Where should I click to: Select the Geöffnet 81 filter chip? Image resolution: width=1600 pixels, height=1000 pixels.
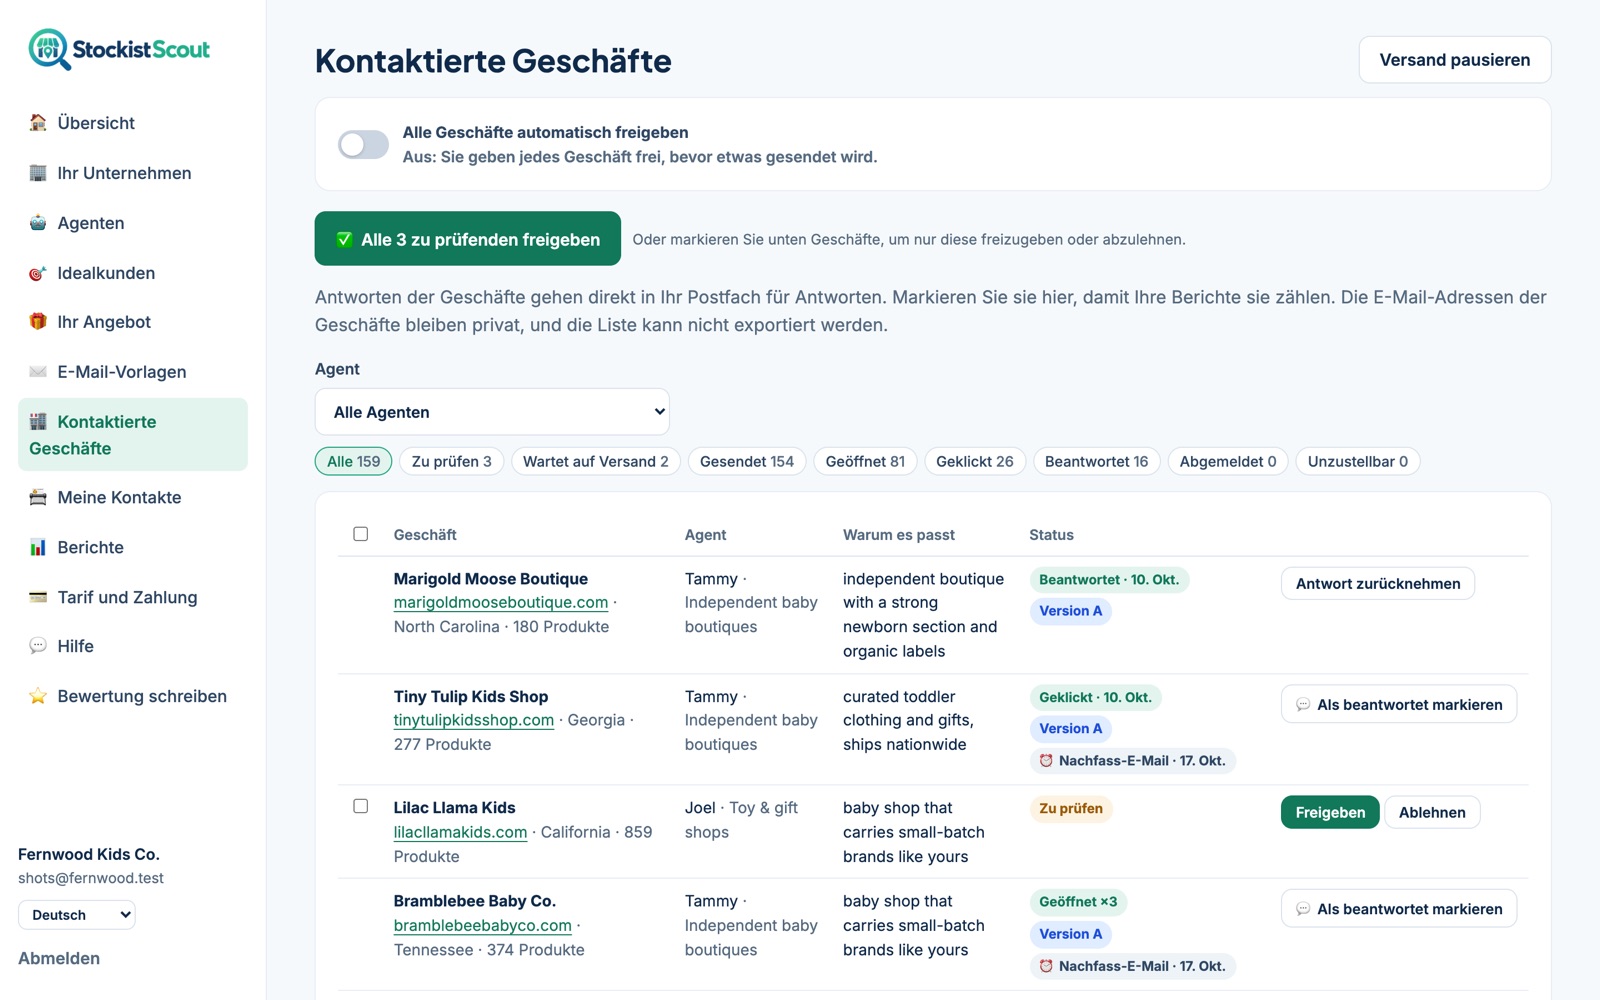pos(865,461)
